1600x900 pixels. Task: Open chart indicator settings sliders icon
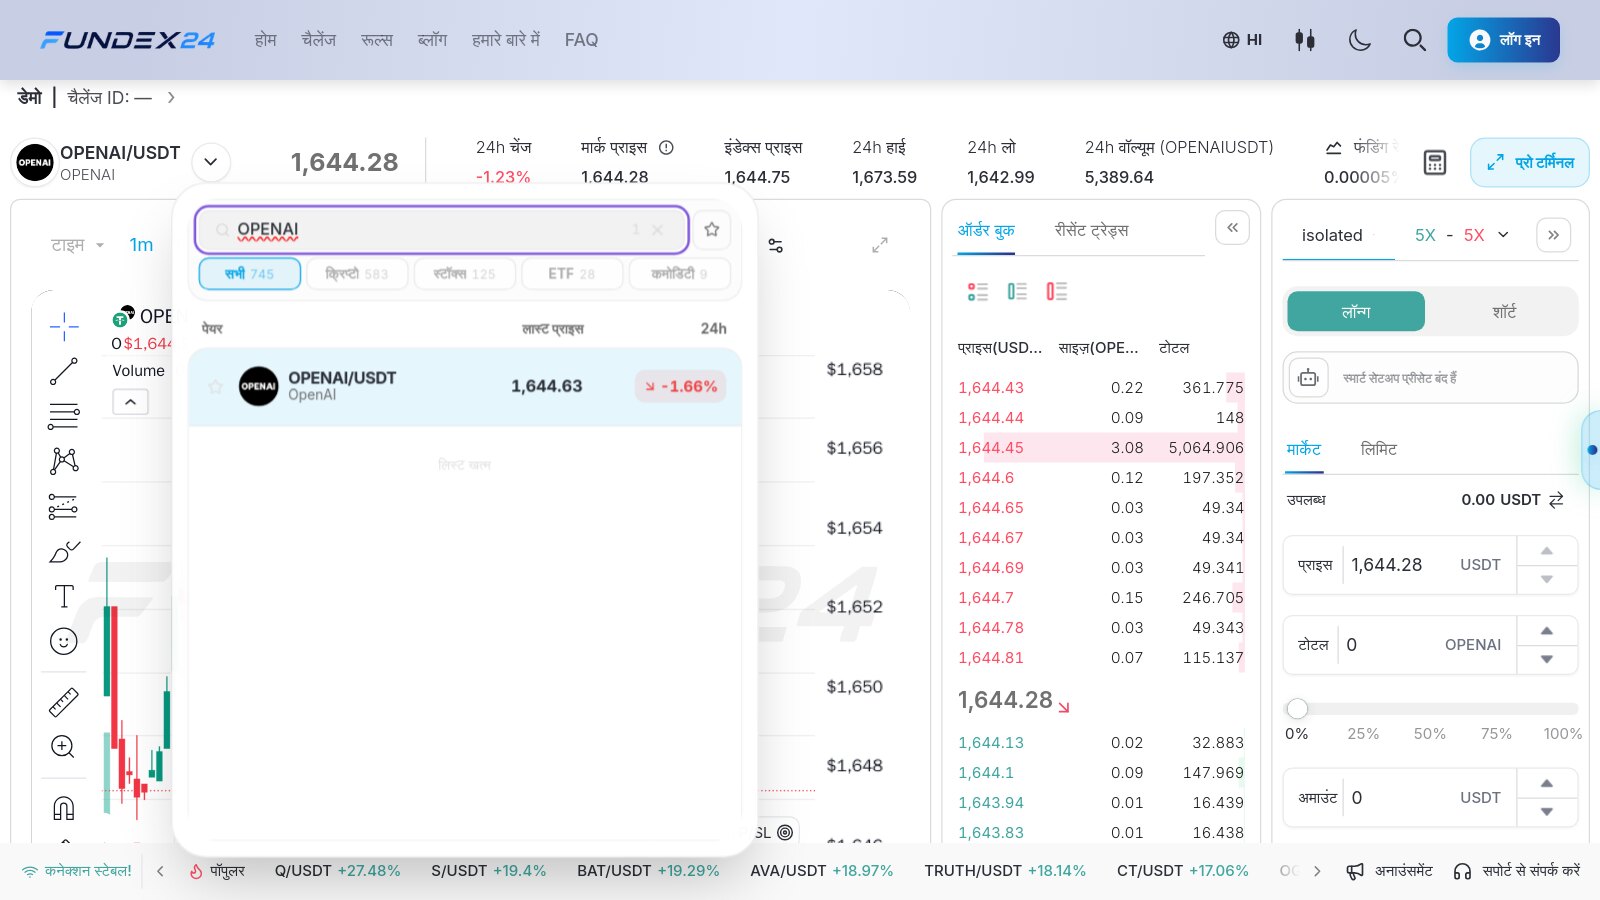click(x=775, y=245)
